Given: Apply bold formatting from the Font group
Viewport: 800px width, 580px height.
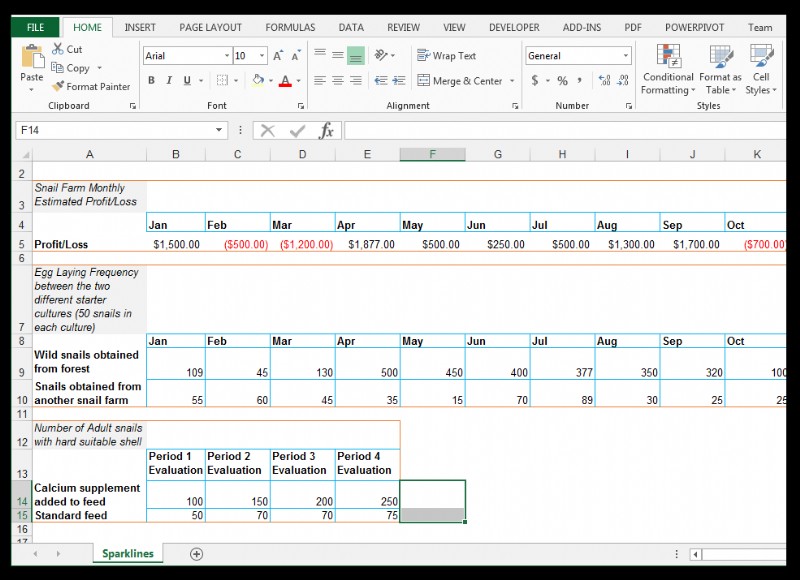Looking at the screenshot, I should 151,78.
